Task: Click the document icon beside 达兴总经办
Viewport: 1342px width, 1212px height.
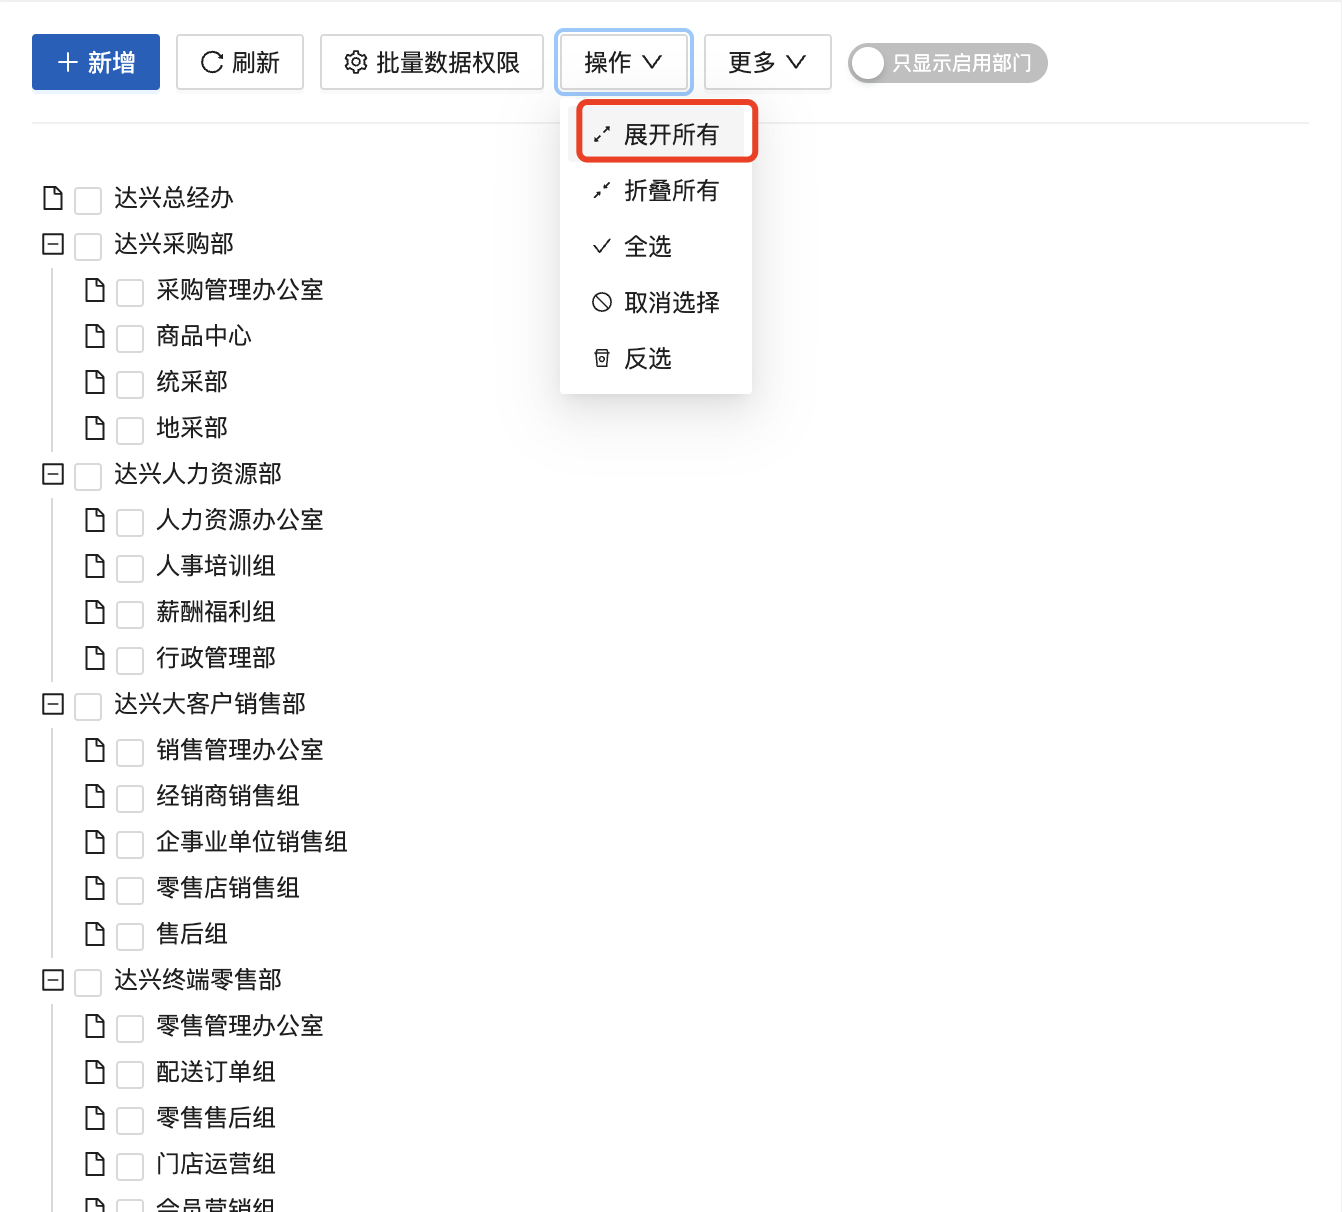Action: tap(53, 198)
